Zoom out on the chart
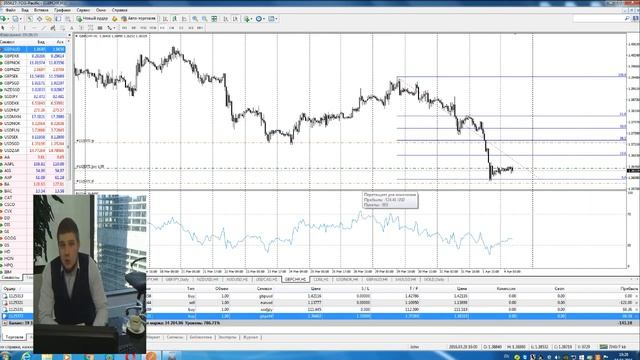Image resolution: width=640 pixels, height=360 pixels. point(204,19)
